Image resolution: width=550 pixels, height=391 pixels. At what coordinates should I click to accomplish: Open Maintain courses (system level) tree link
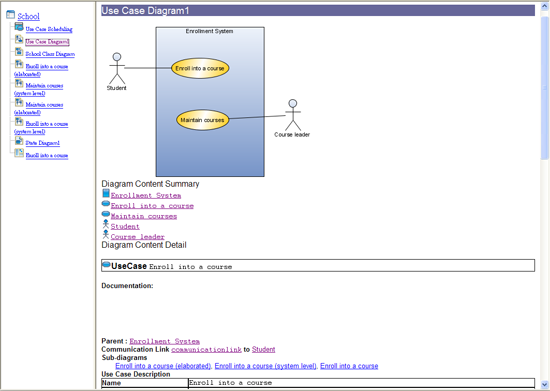[39, 89]
